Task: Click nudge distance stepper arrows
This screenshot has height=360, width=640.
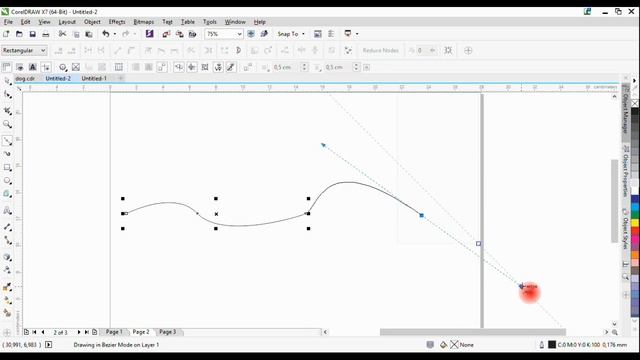Action: pyautogui.click(x=304, y=67)
